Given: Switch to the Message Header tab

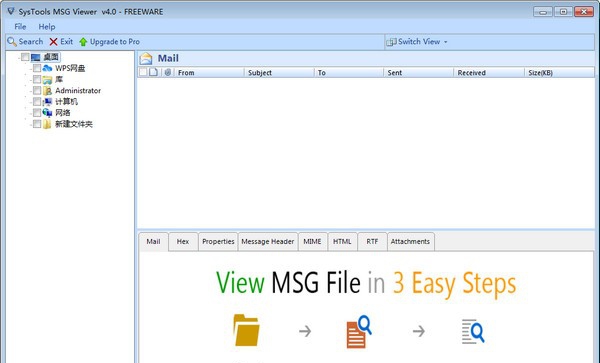Looking at the screenshot, I should 268,242.
